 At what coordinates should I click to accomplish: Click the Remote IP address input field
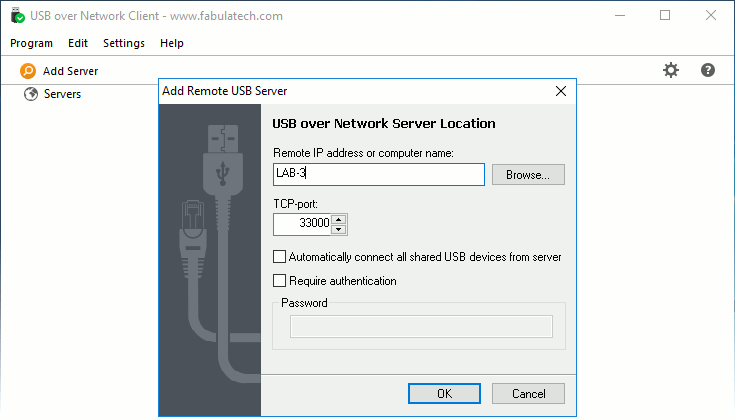pyautogui.click(x=378, y=175)
